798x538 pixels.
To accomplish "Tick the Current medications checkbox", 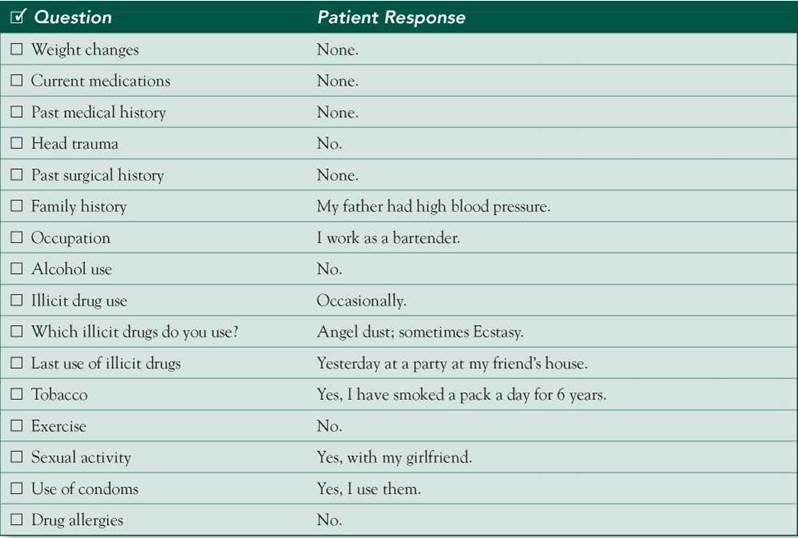I will click(16, 81).
